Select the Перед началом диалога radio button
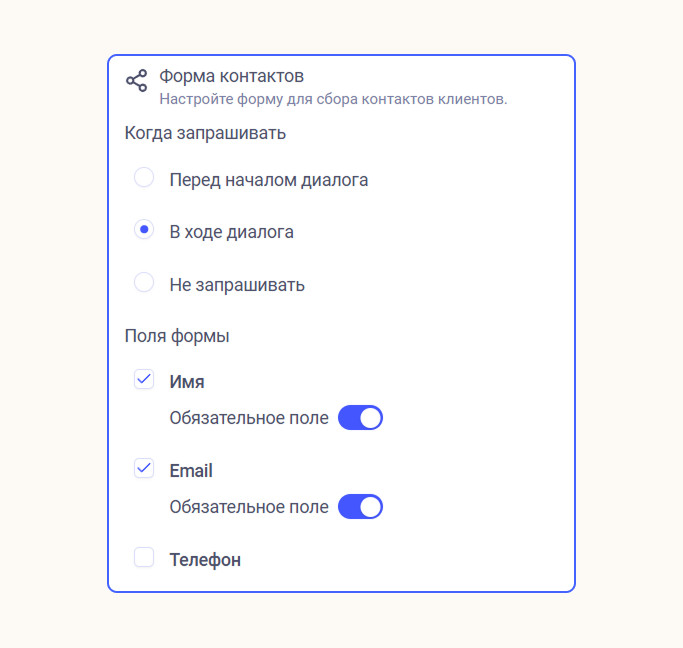Viewport: 683px width, 648px height. coord(144,178)
